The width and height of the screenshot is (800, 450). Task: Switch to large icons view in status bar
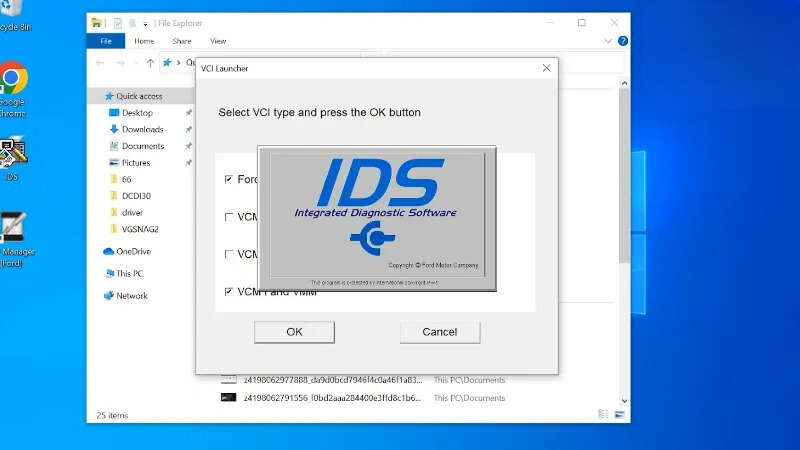pyautogui.click(x=619, y=414)
